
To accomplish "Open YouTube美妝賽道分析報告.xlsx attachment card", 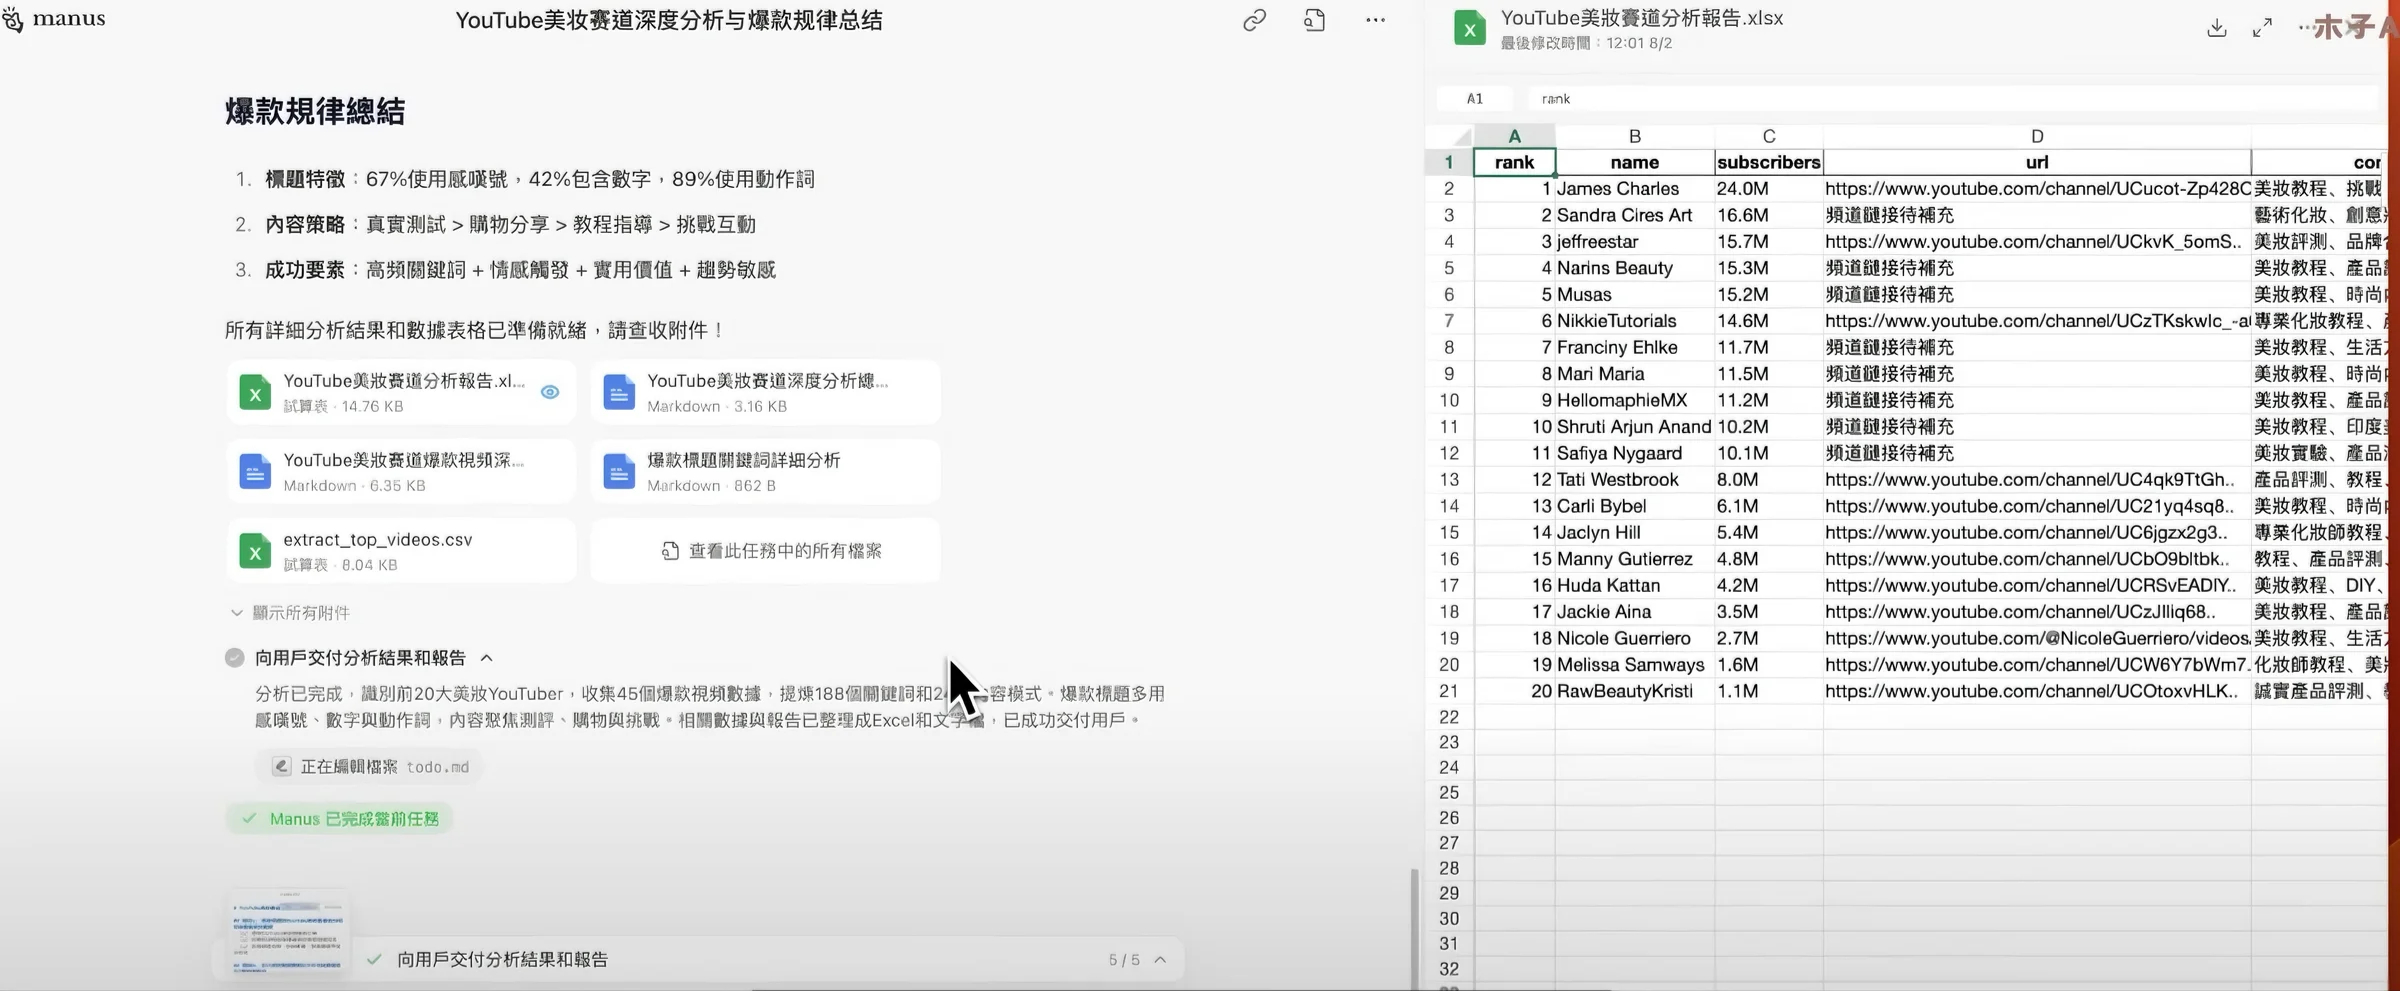I will [x=401, y=392].
